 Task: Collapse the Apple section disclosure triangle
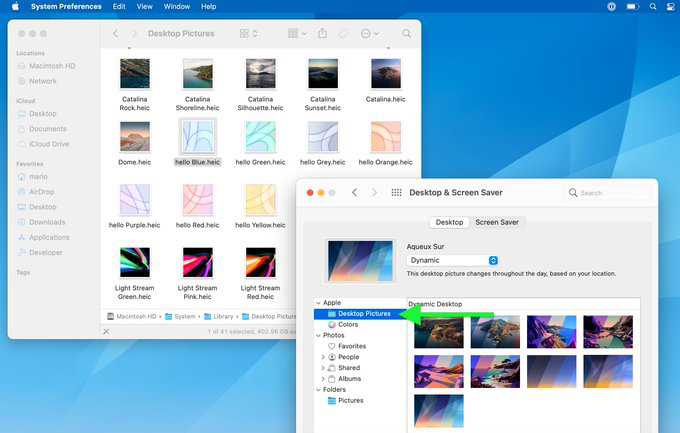click(x=318, y=302)
